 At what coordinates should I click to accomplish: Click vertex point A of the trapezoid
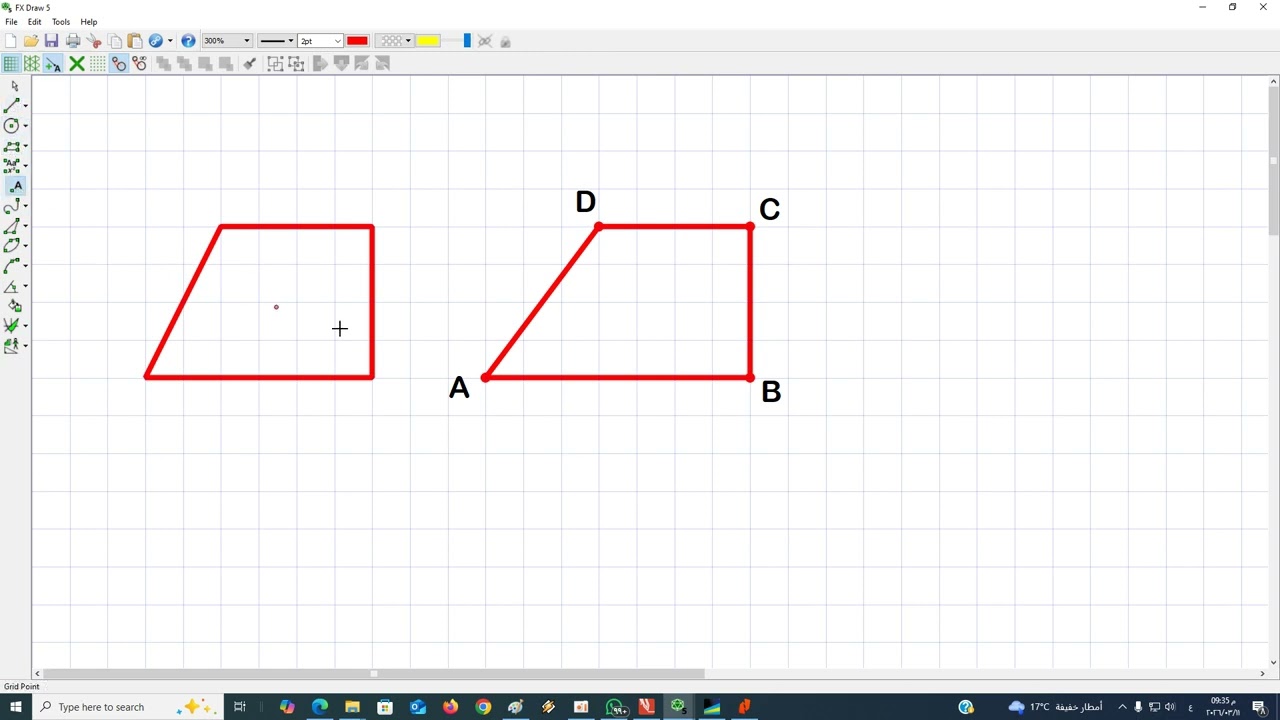pos(485,377)
